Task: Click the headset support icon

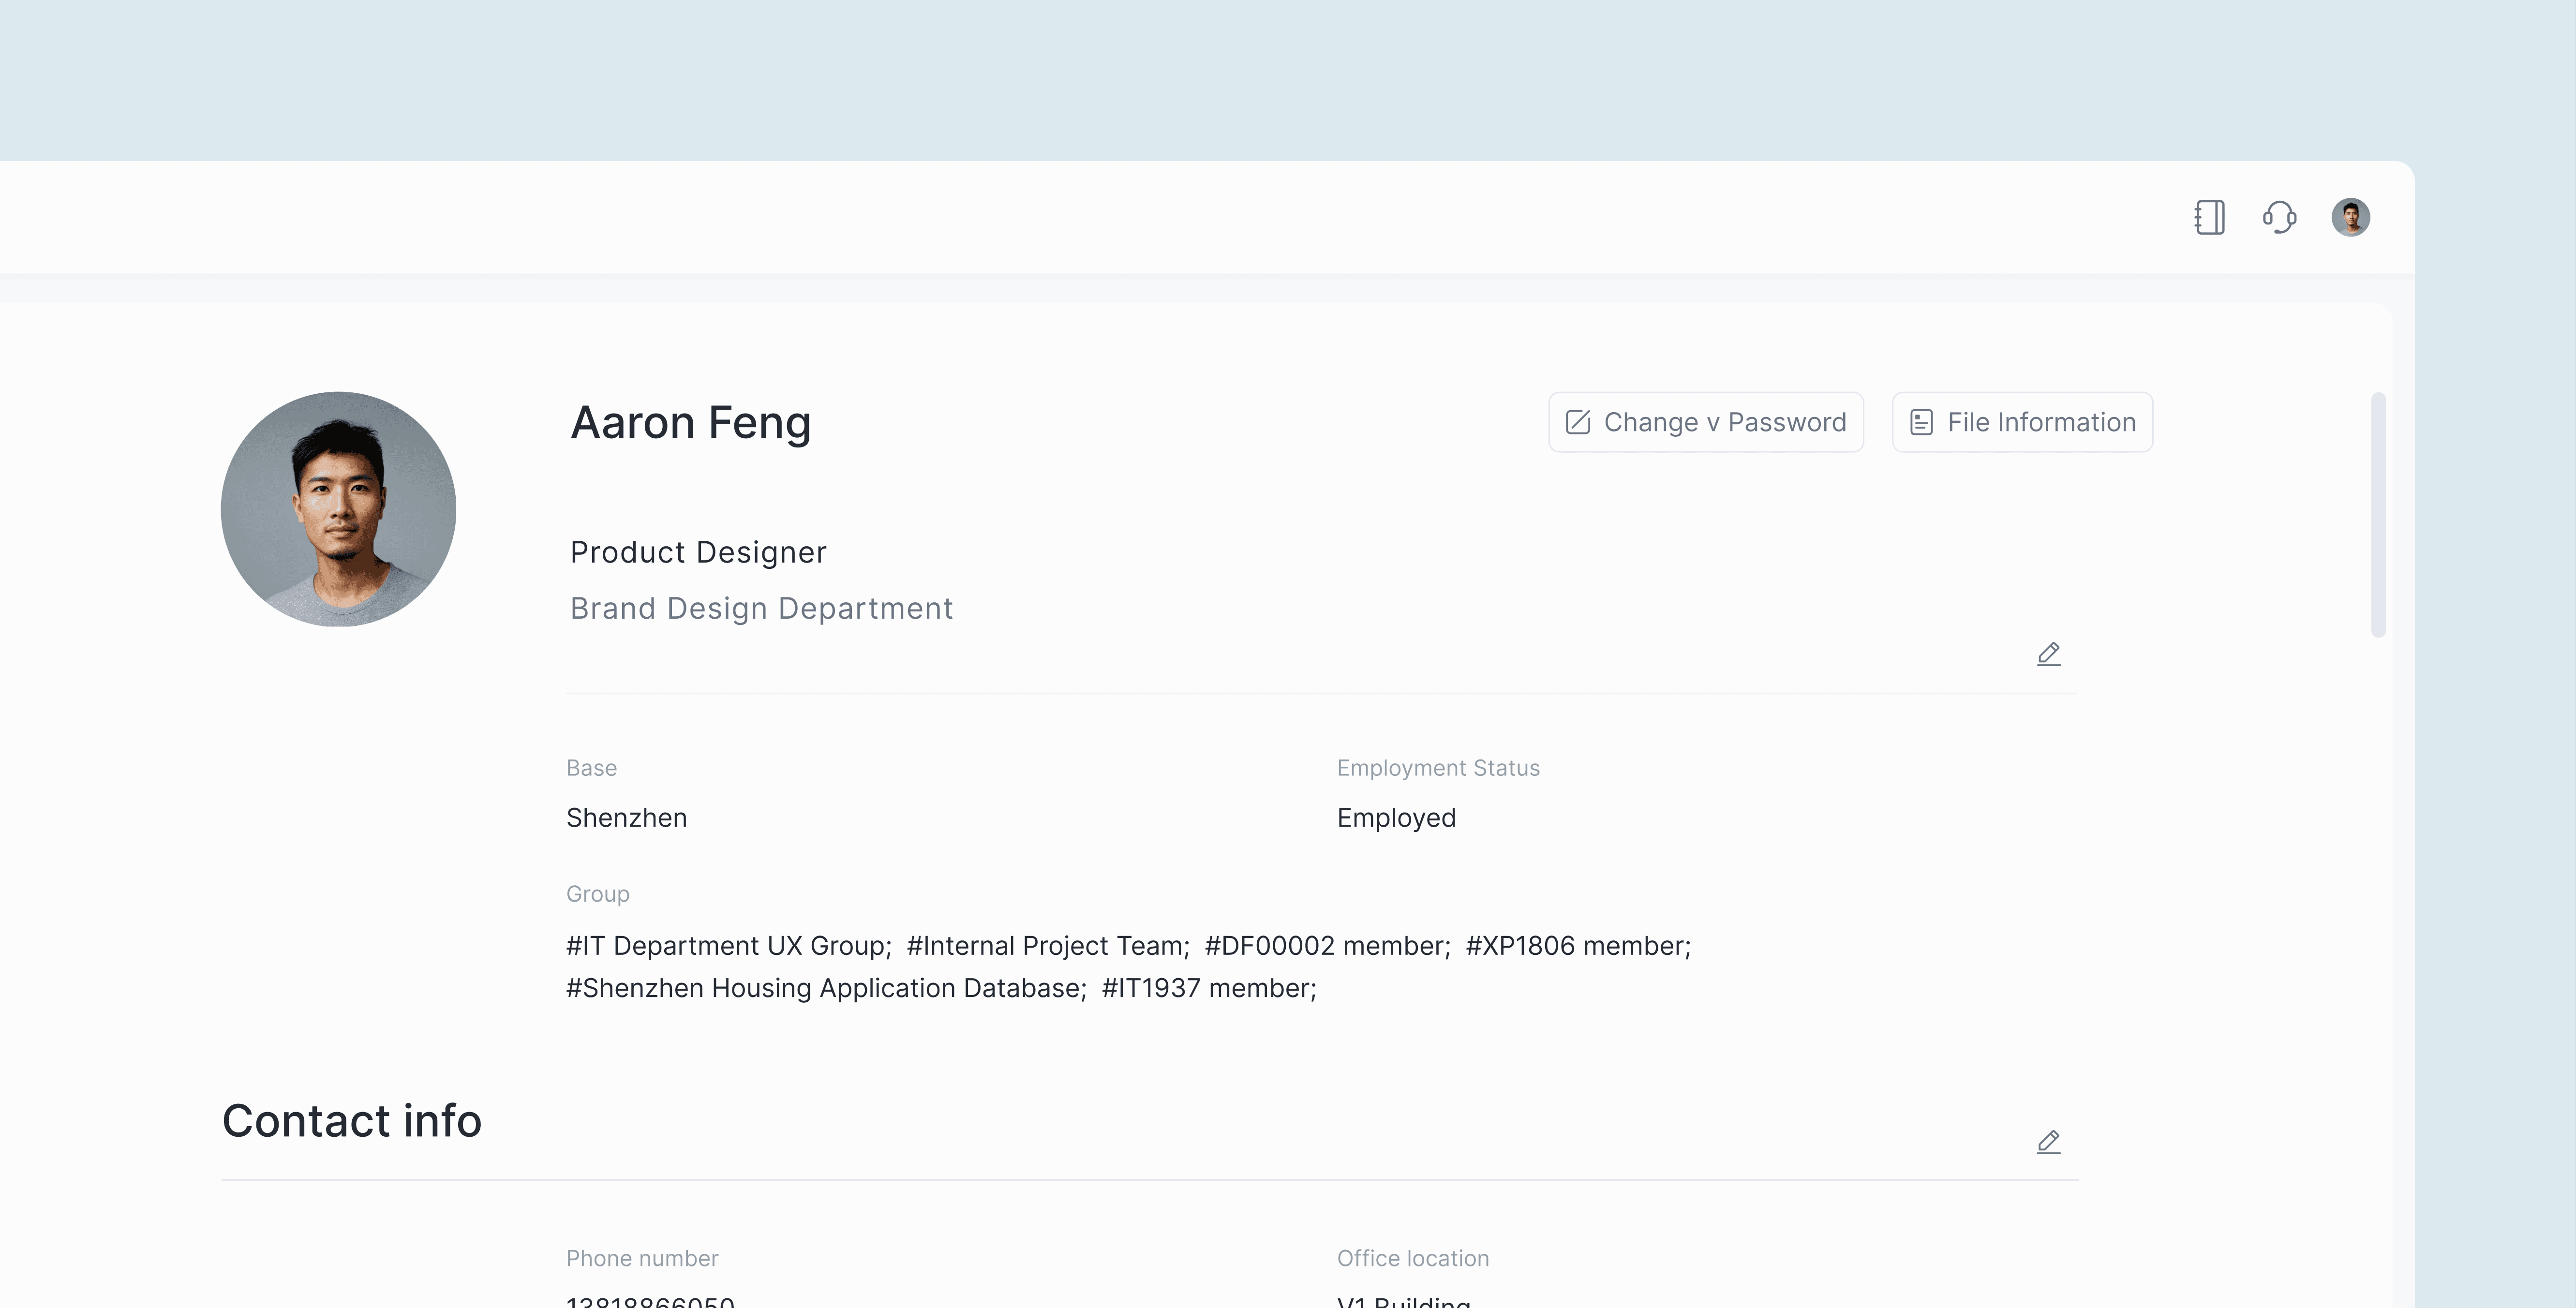Action: point(2279,217)
